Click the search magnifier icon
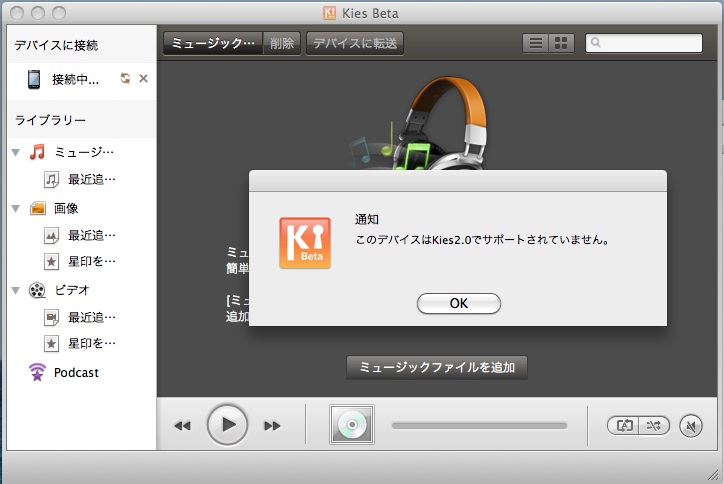724x484 pixels. (596, 42)
